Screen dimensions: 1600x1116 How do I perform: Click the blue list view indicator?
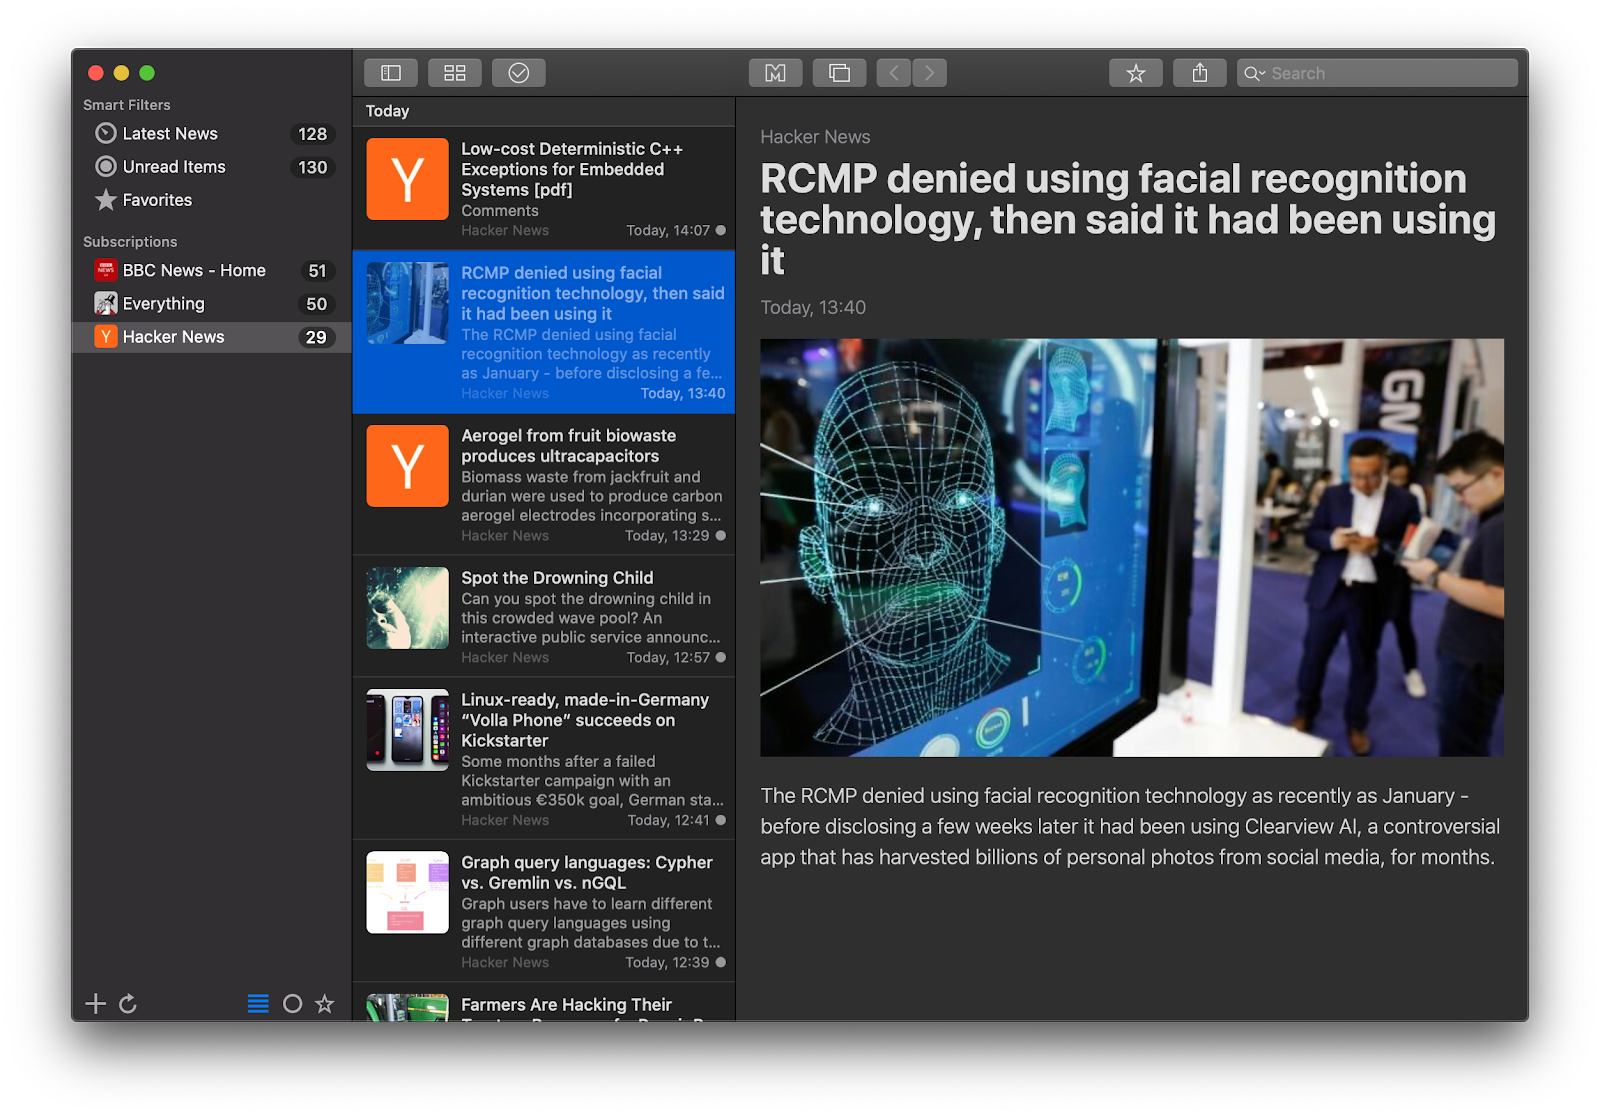258,1003
